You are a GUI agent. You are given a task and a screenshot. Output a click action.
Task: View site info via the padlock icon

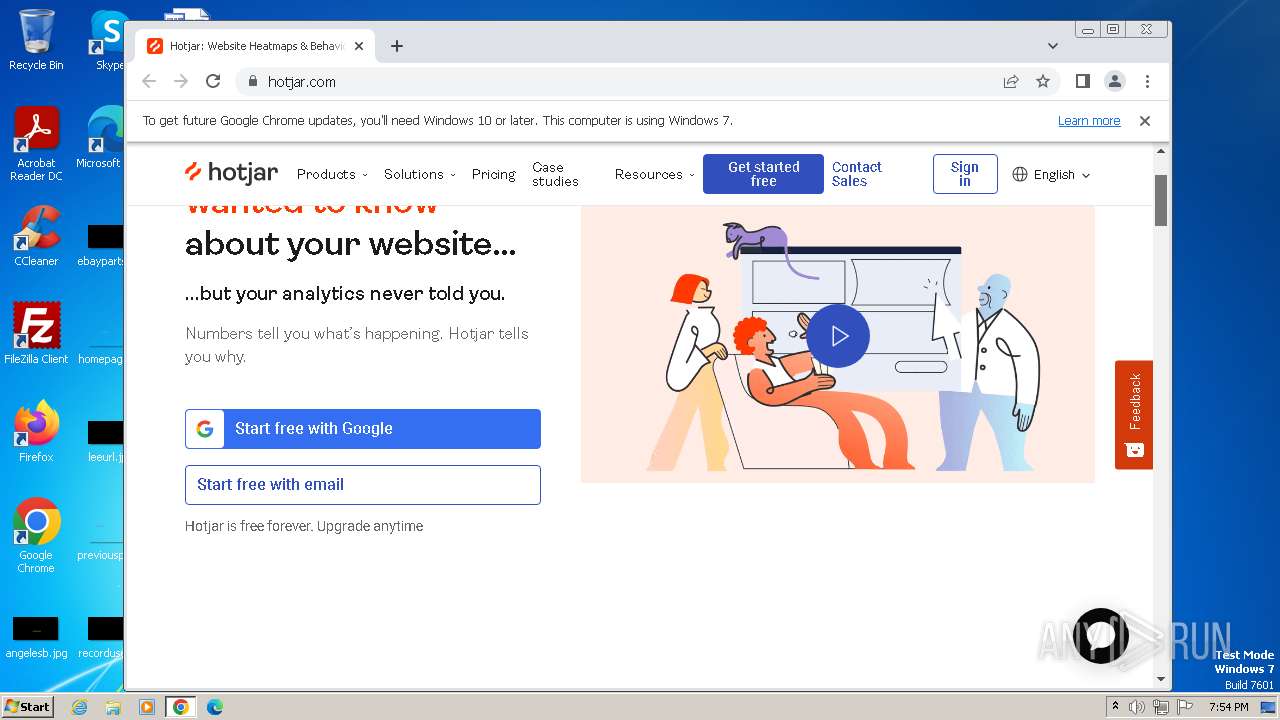click(x=252, y=81)
